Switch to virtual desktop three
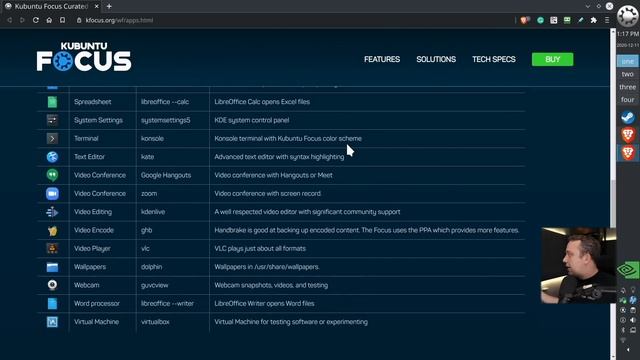Screen dimensions: 640x360 628,87
